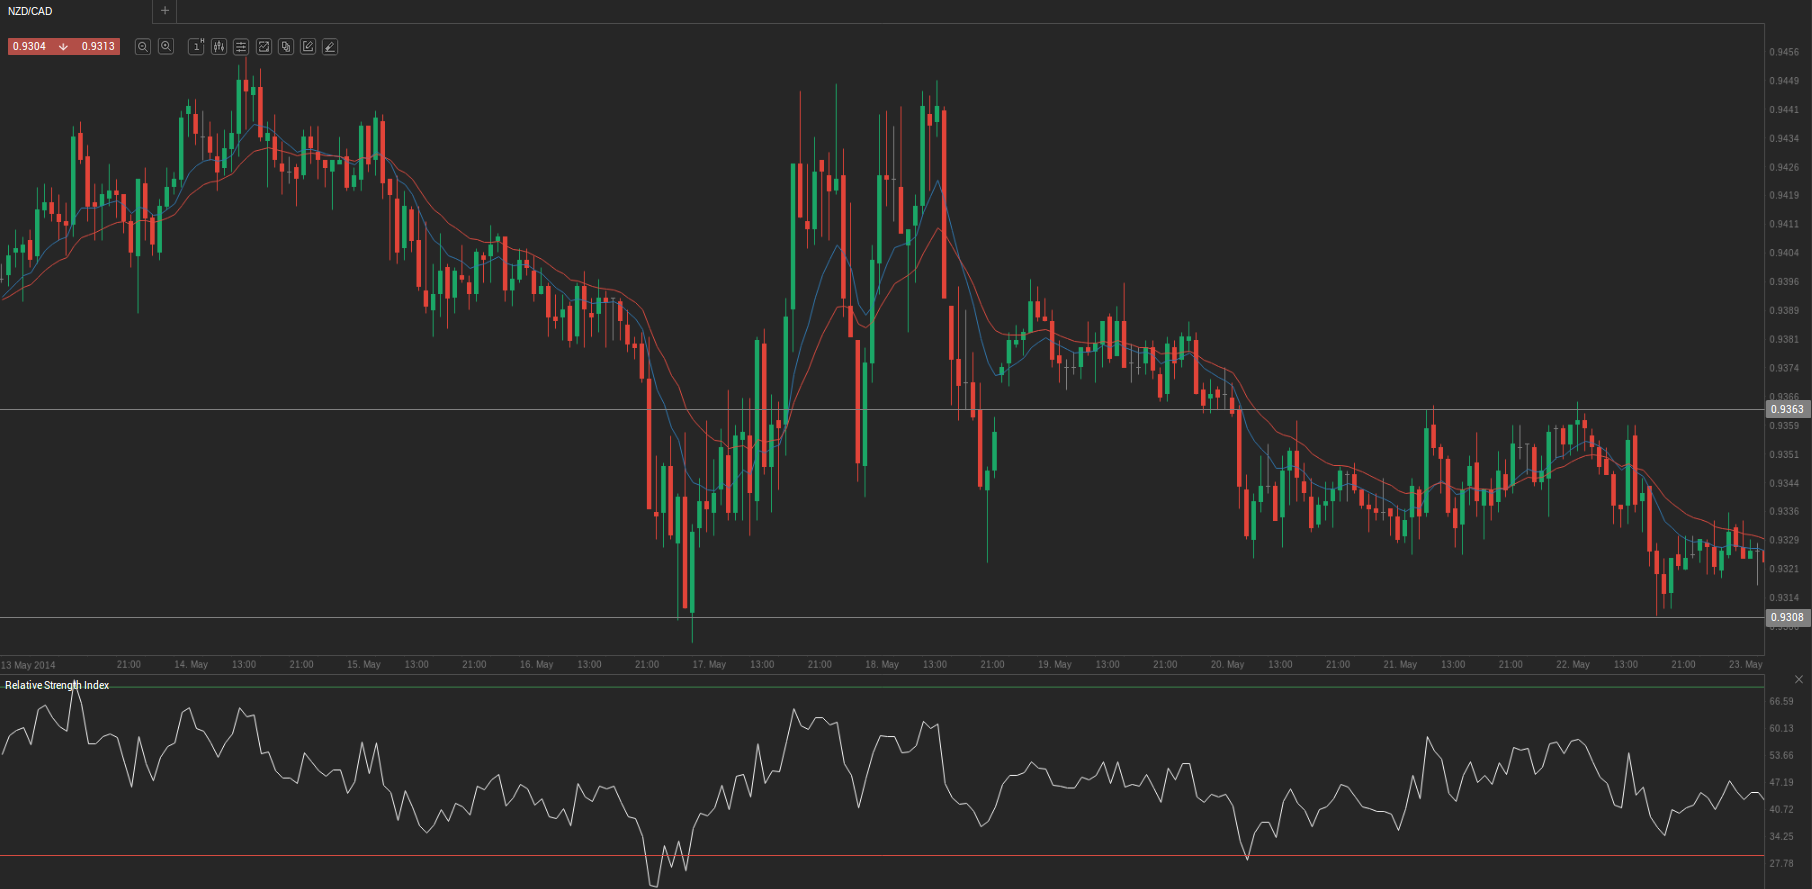The width and height of the screenshot is (1812, 889).
Task: Click the duplicate chart pages icon
Action: coord(286,47)
